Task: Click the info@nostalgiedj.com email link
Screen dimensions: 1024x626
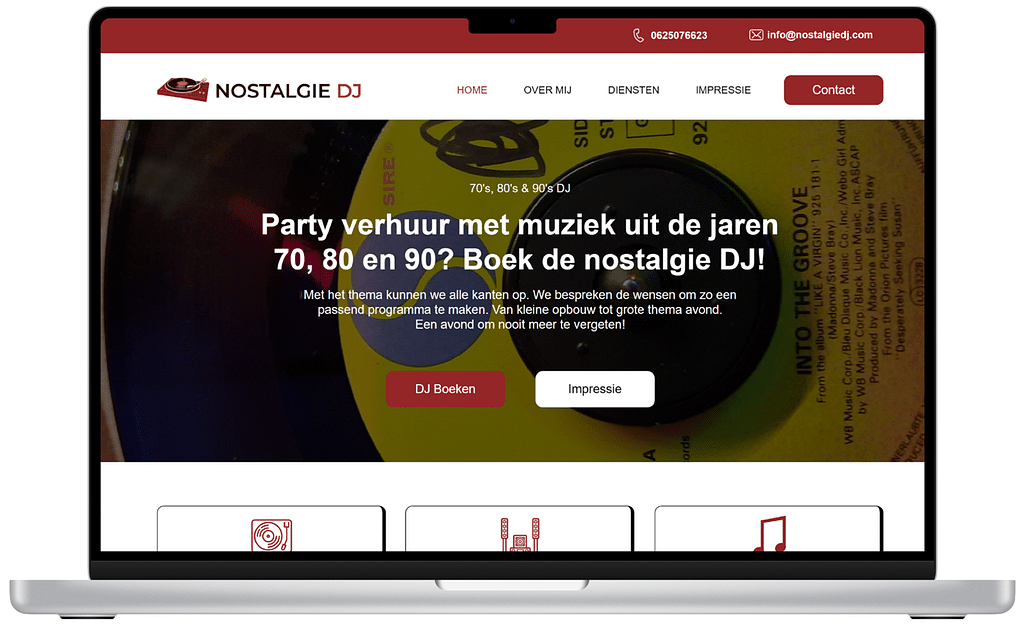Action: (x=820, y=35)
